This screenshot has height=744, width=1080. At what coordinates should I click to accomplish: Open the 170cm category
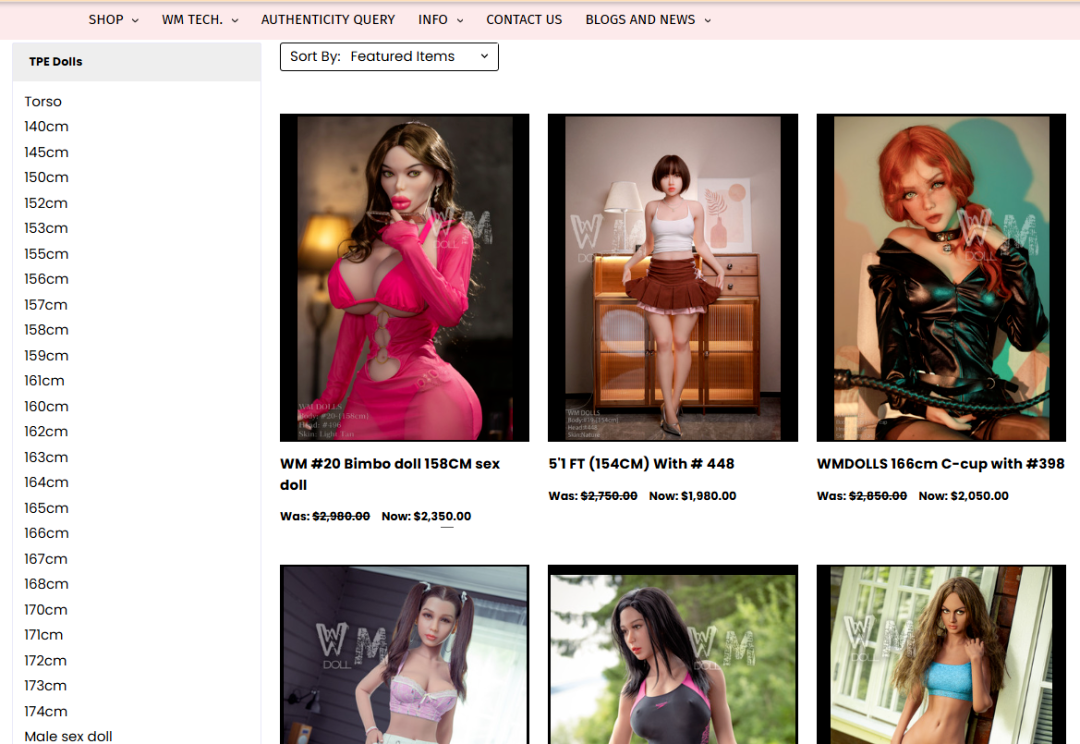46,610
